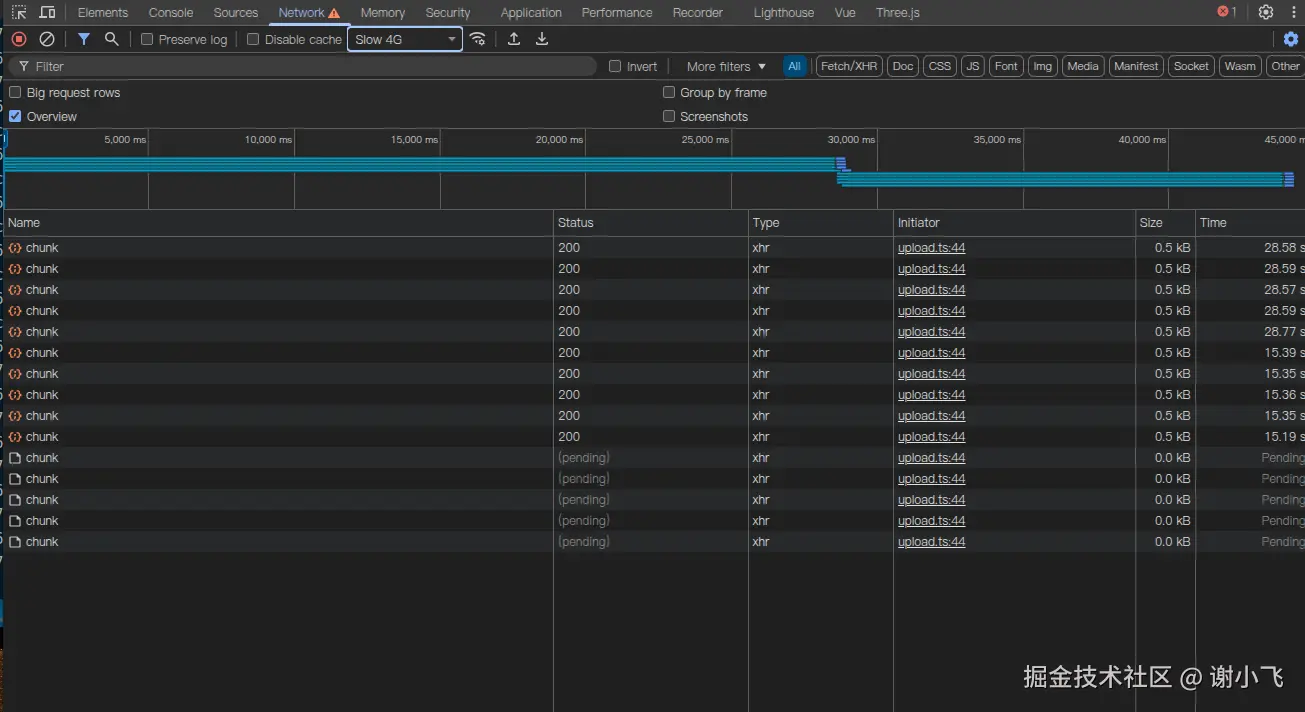Switch to the Console tab
The image size is (1305, 712).
(x=171, y=13)
